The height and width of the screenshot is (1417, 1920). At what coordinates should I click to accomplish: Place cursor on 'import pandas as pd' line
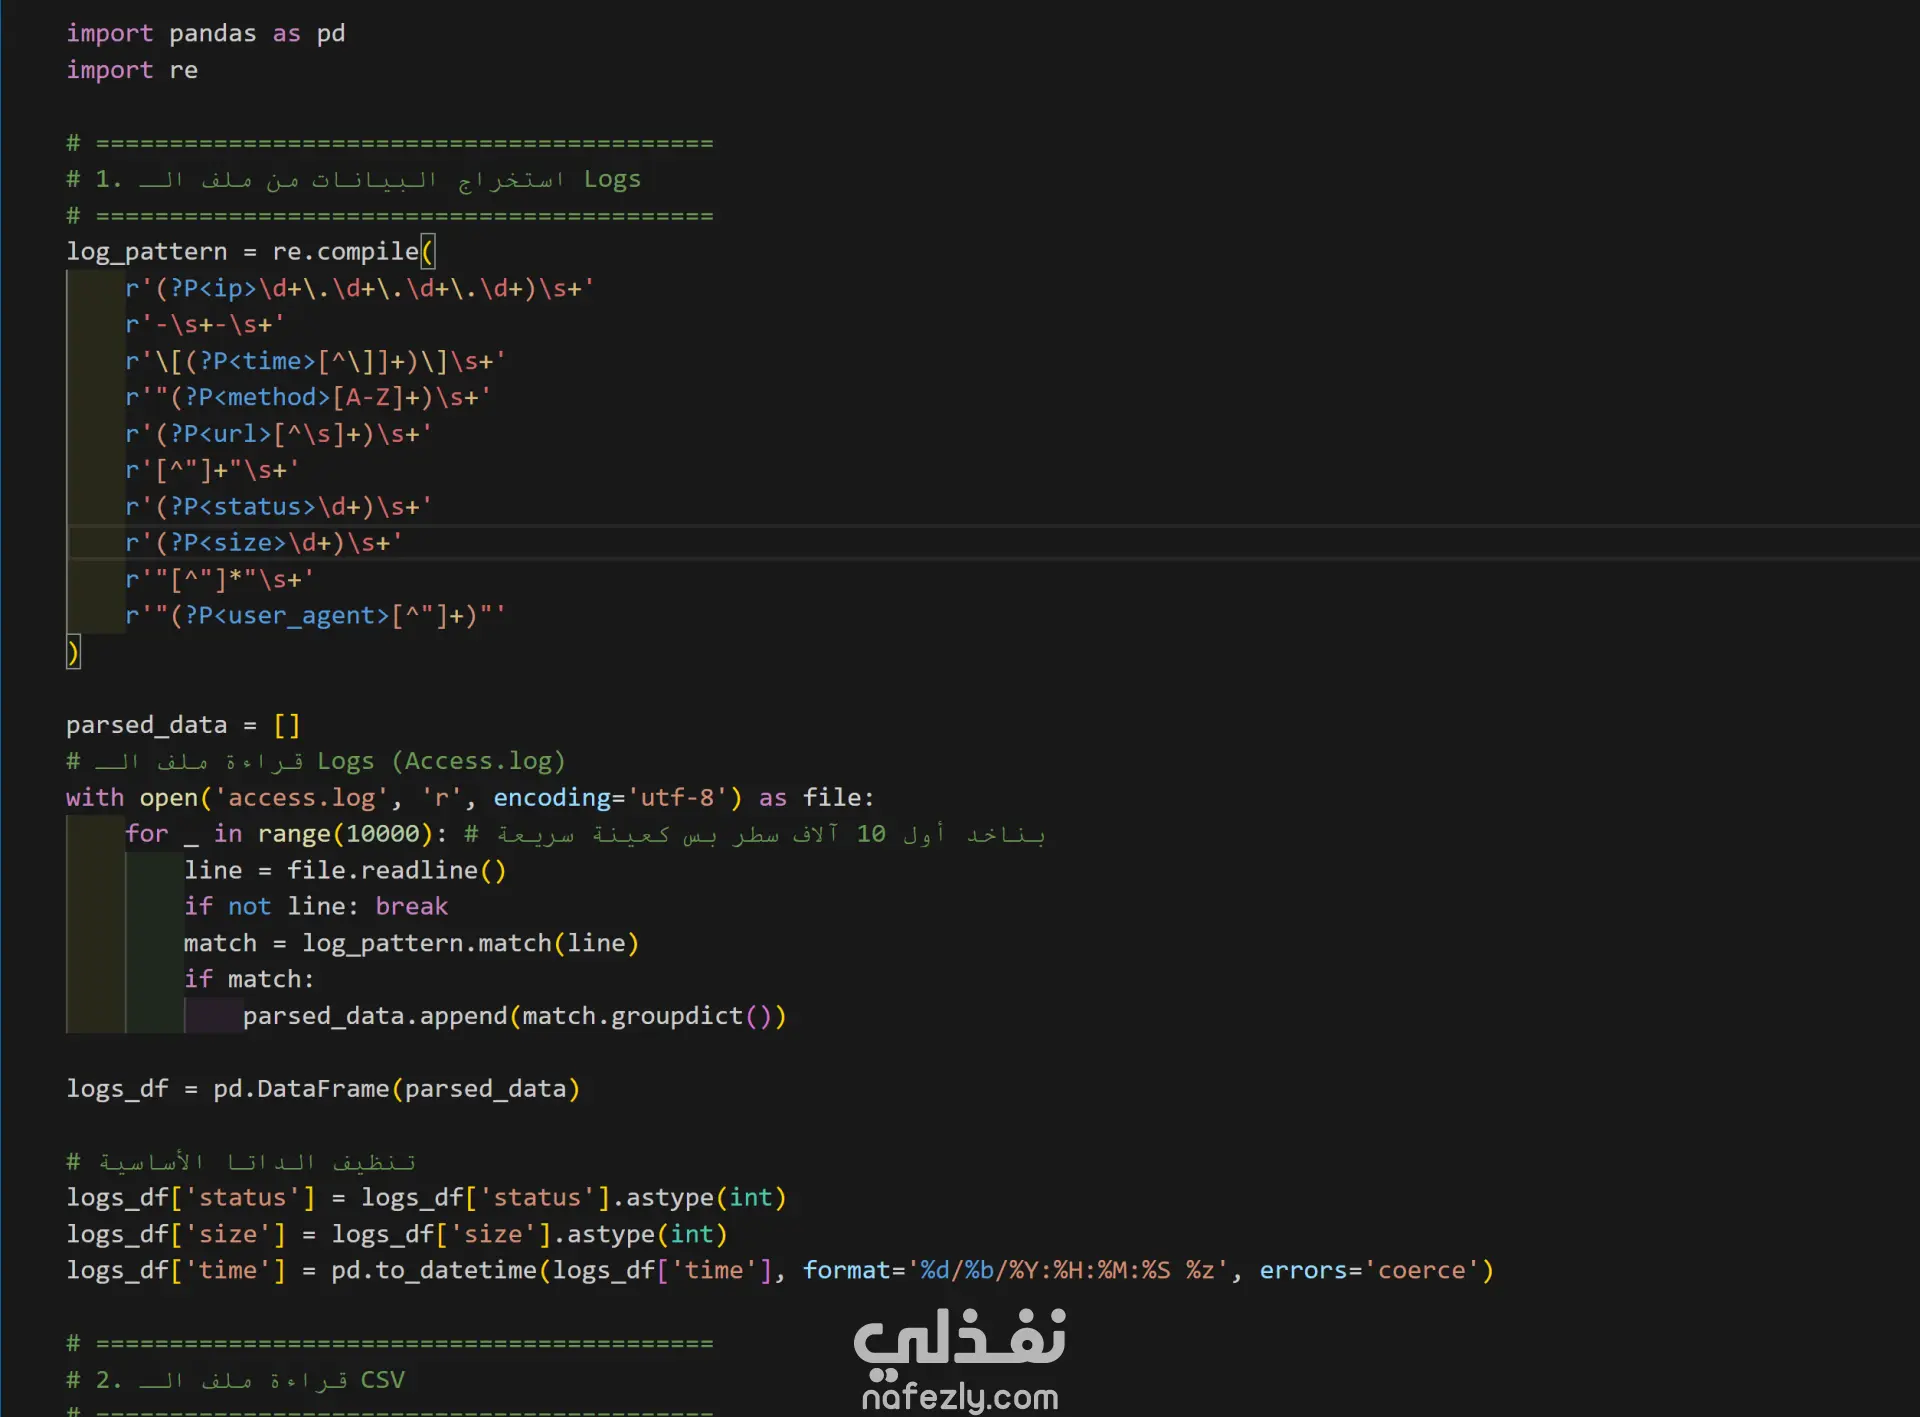click(x=205, y=33)
